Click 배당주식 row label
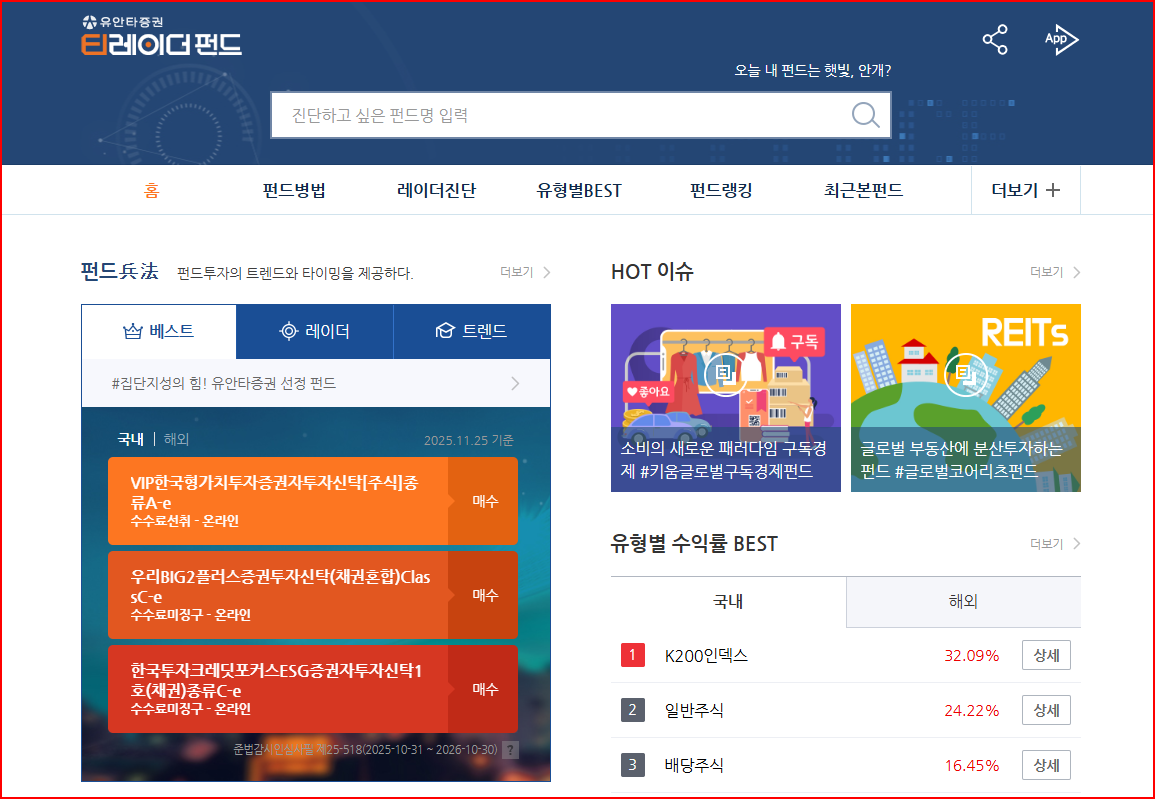The width and height of the screenshot is (1155, 799). click(x=694, y=764)
